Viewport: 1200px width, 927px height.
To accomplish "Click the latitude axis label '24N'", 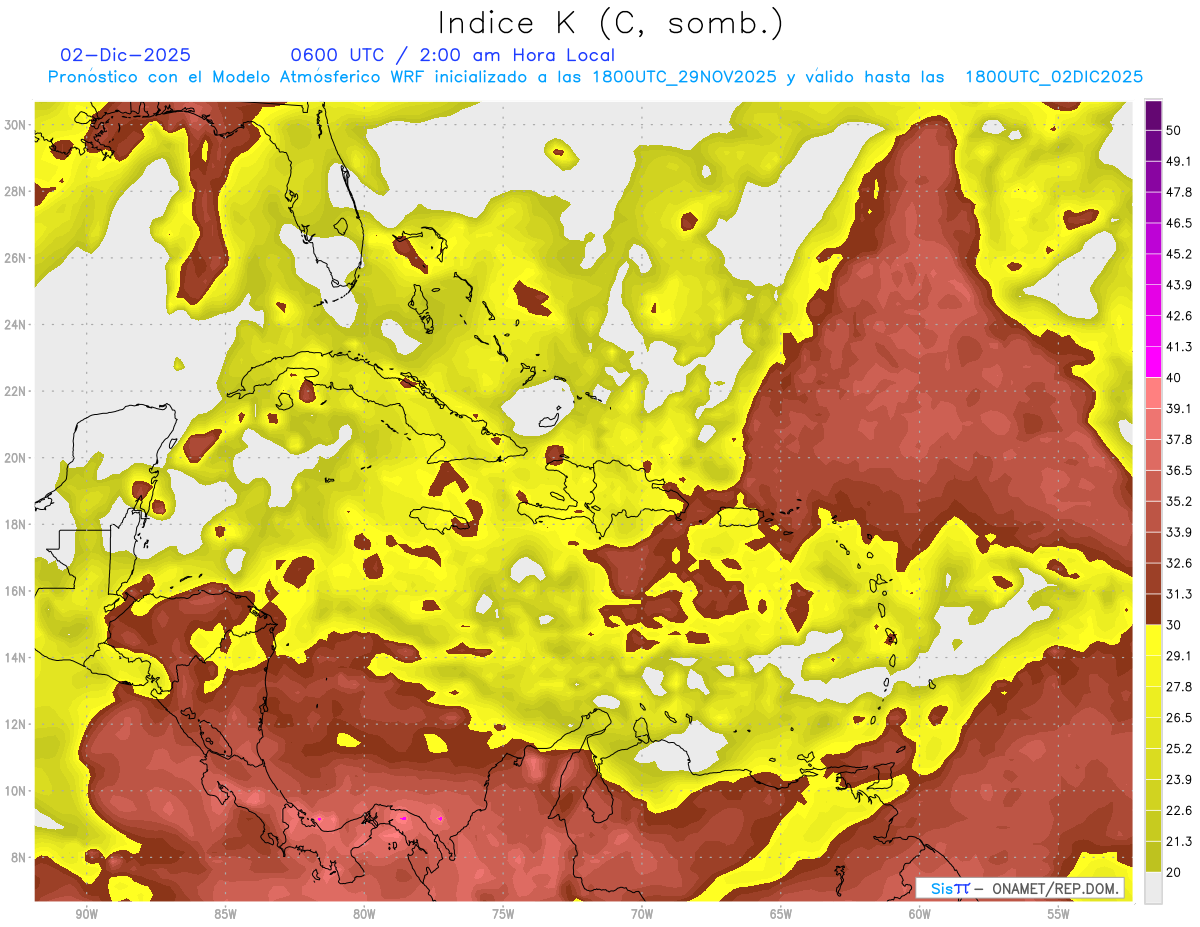I will (17, 325).
